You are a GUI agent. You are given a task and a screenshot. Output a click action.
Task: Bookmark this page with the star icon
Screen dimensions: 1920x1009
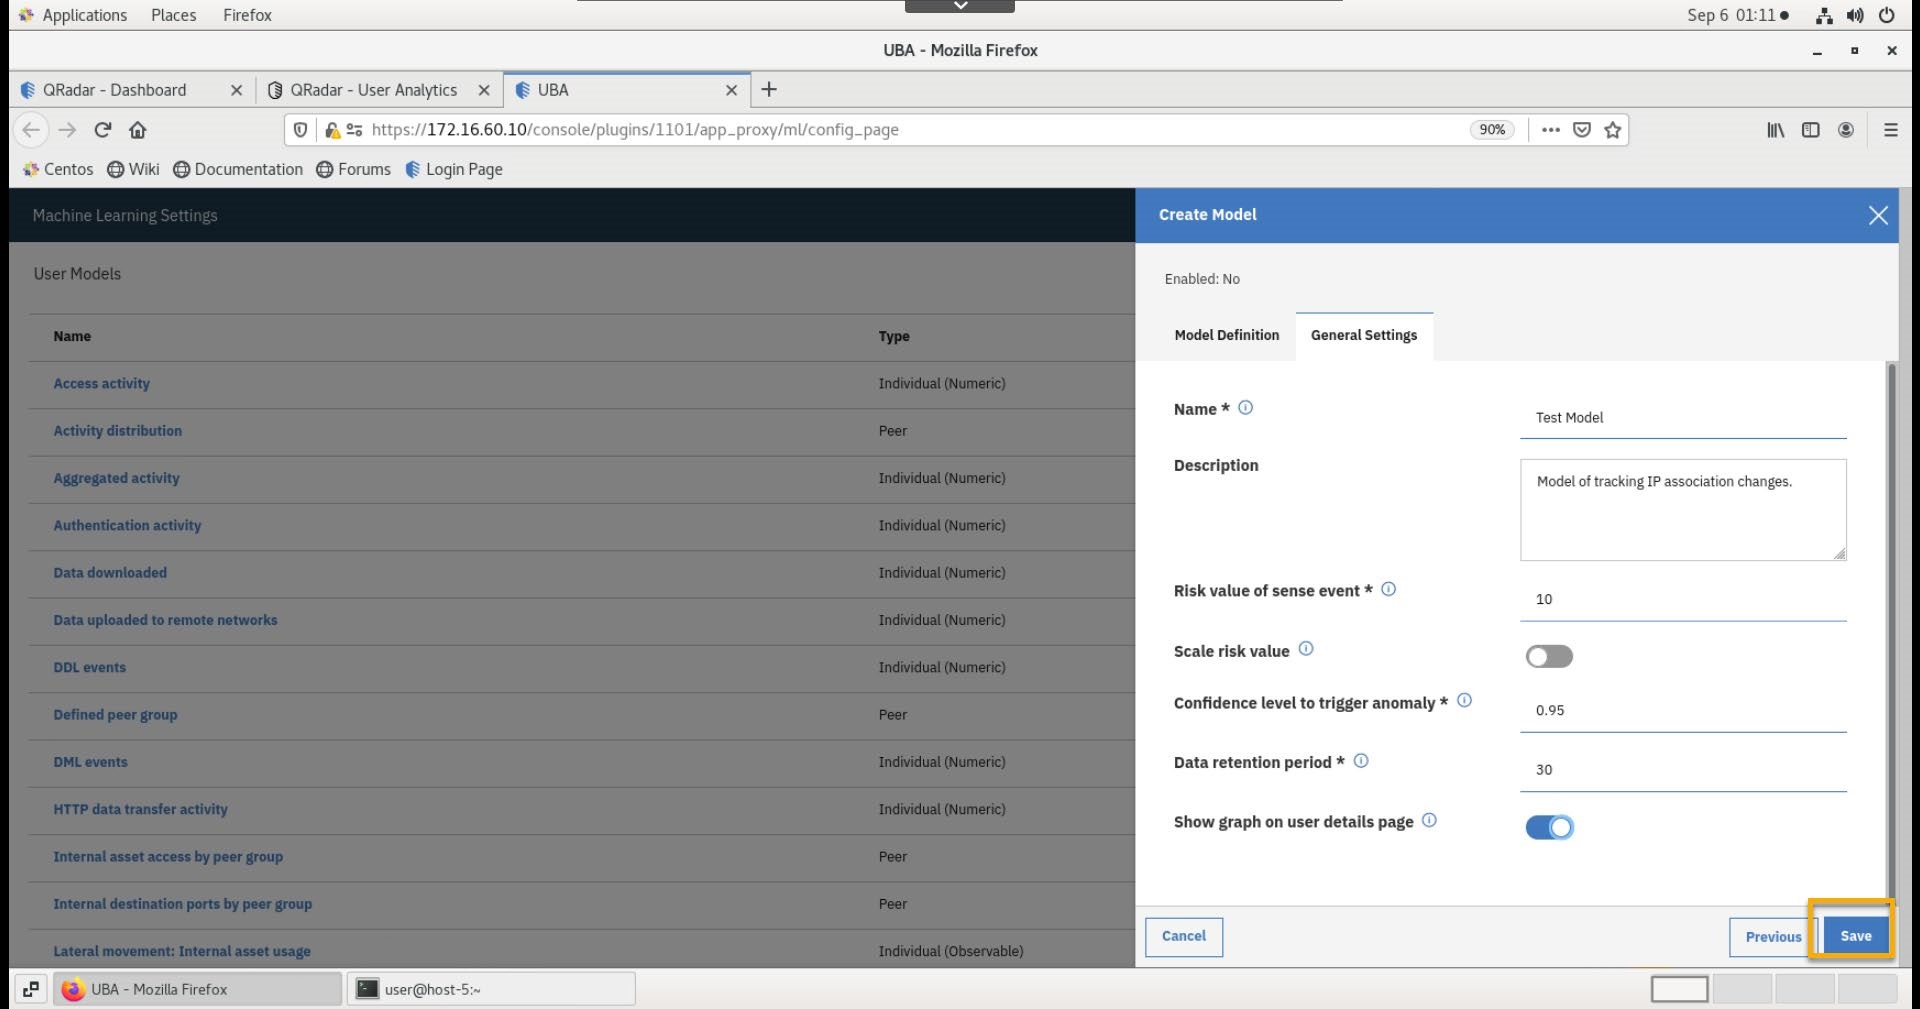[x=1612, y=130]
